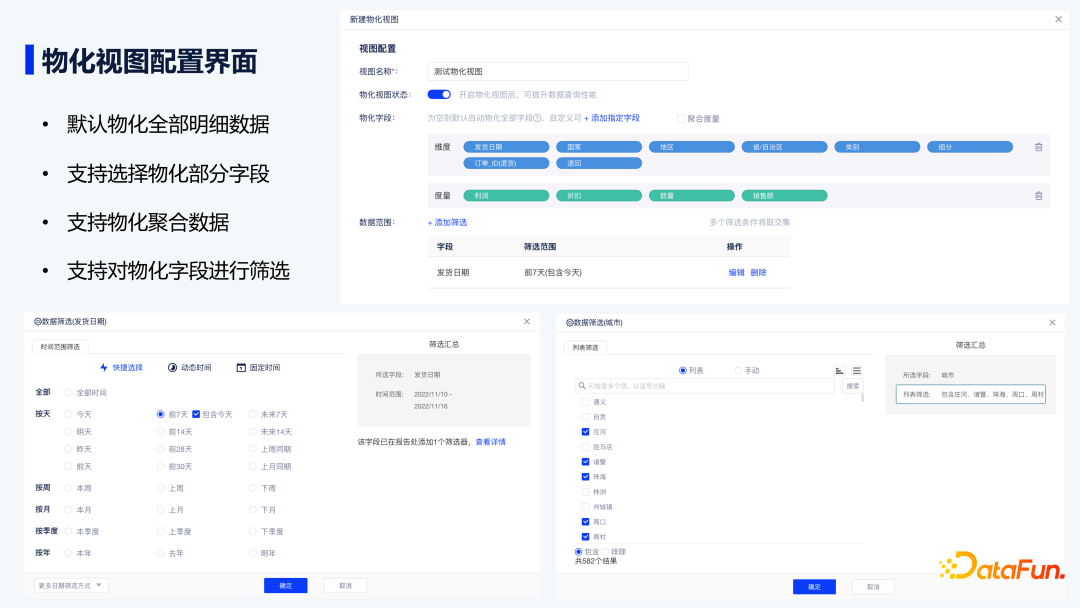This screenshot has width=1080, height=608.
Task: Confirm with 确定 in city filter dialog
Action: click(814, 587)
